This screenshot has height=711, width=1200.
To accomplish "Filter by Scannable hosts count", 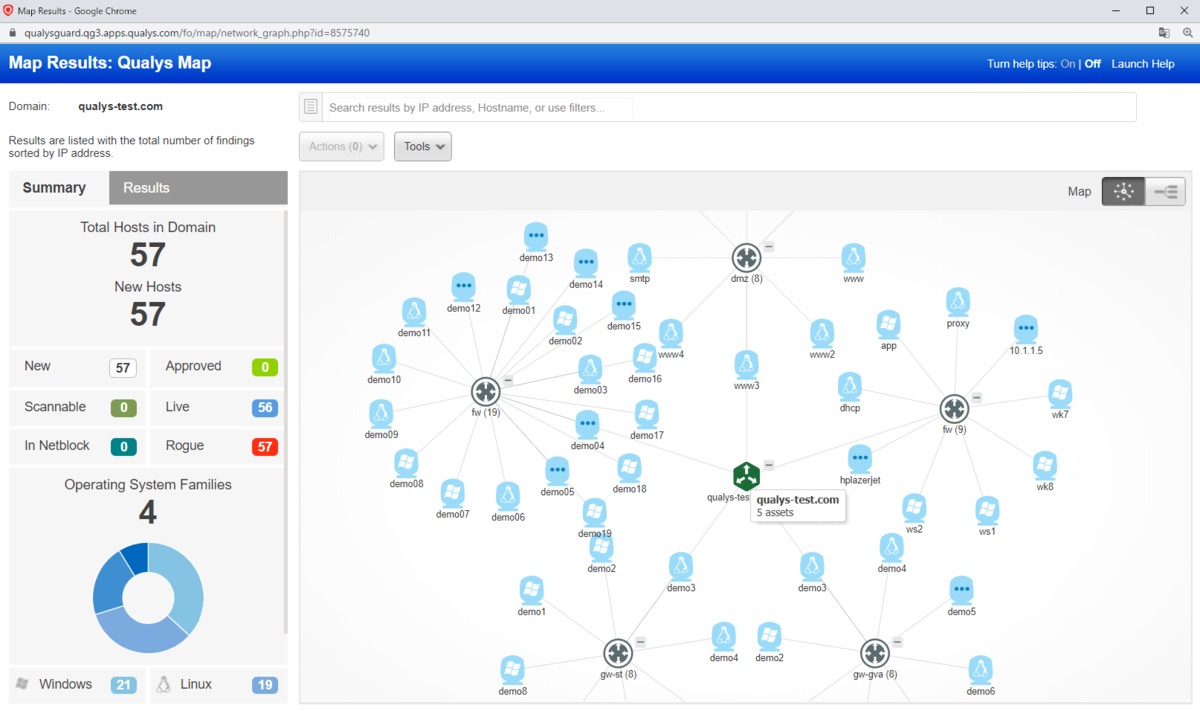I will click(x=123, y=408).
